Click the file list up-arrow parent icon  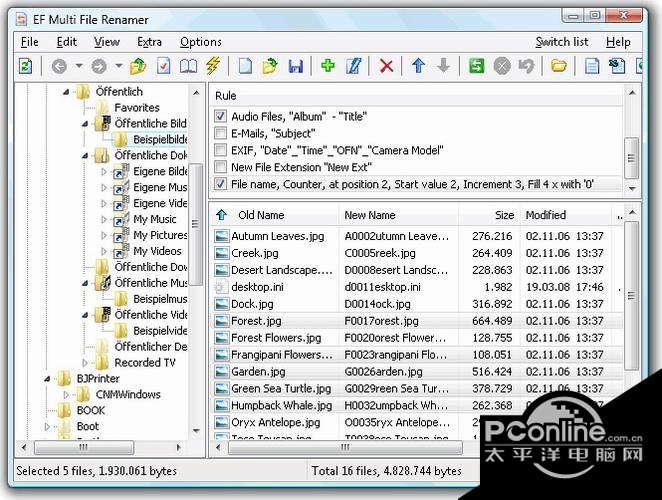pyautogui.click(x=222, y=215)
